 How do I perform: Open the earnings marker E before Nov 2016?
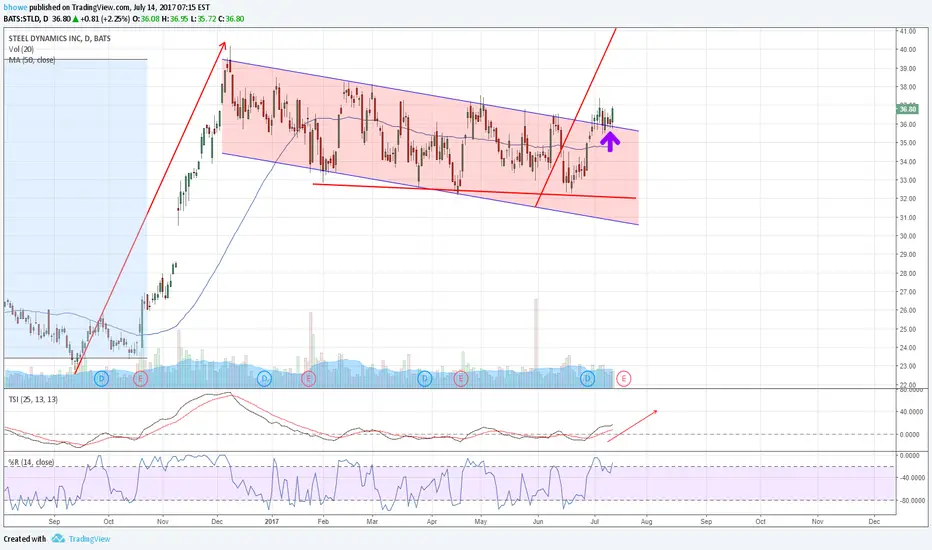[140, 378]
